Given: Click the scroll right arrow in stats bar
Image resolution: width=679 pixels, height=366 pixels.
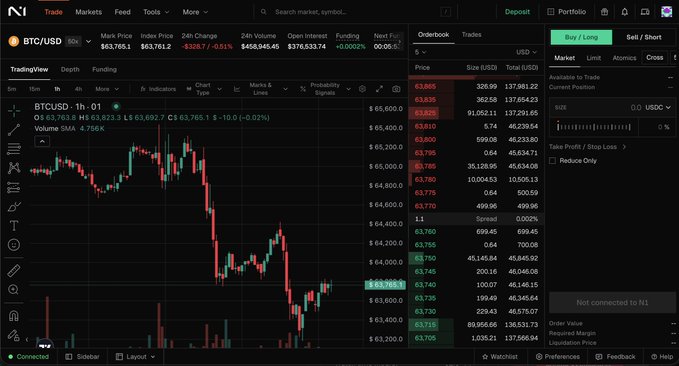Looking at the screenshot, I should [x=400, y=42].
